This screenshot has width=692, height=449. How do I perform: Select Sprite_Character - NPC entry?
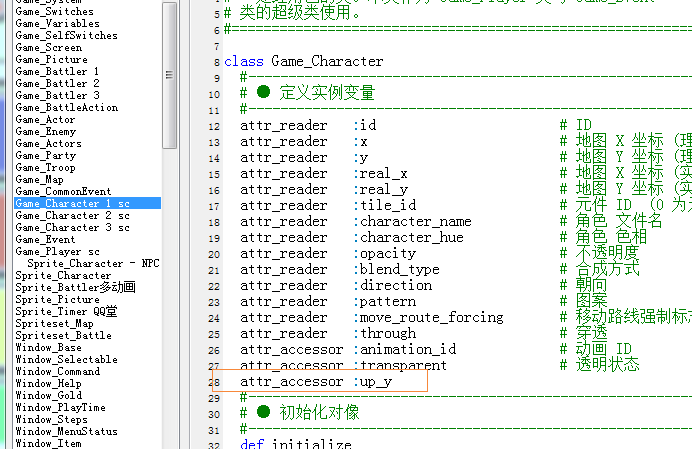click(x=93, y=263)
